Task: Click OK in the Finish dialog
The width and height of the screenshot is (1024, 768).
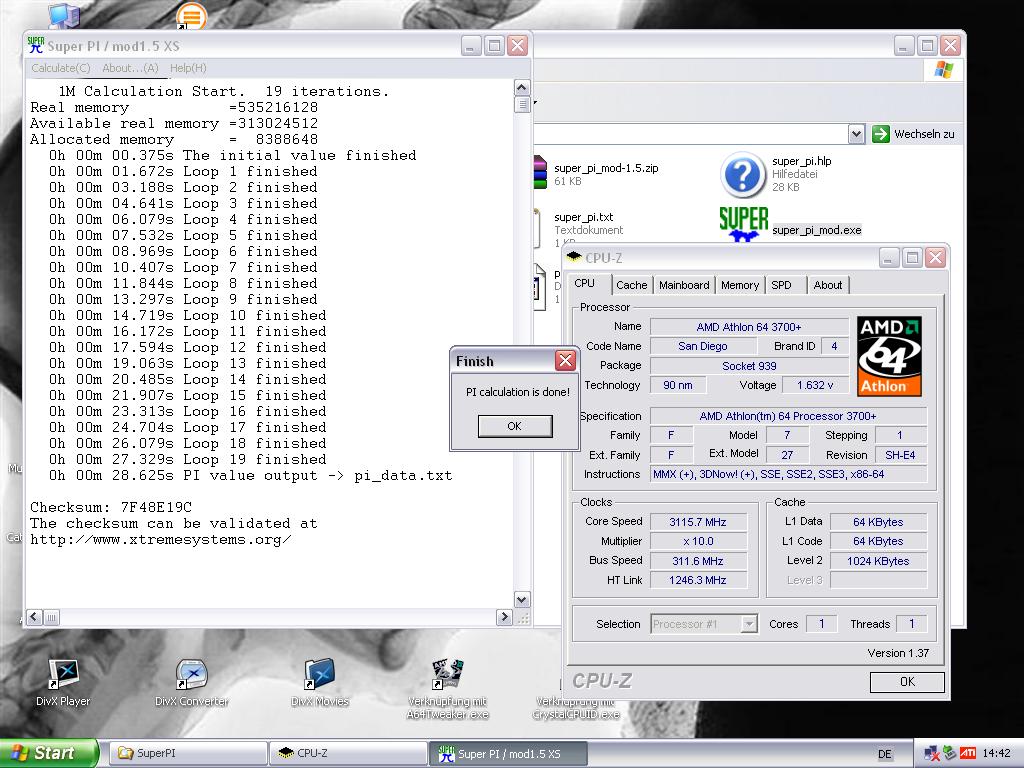Action: coord(515,426)
